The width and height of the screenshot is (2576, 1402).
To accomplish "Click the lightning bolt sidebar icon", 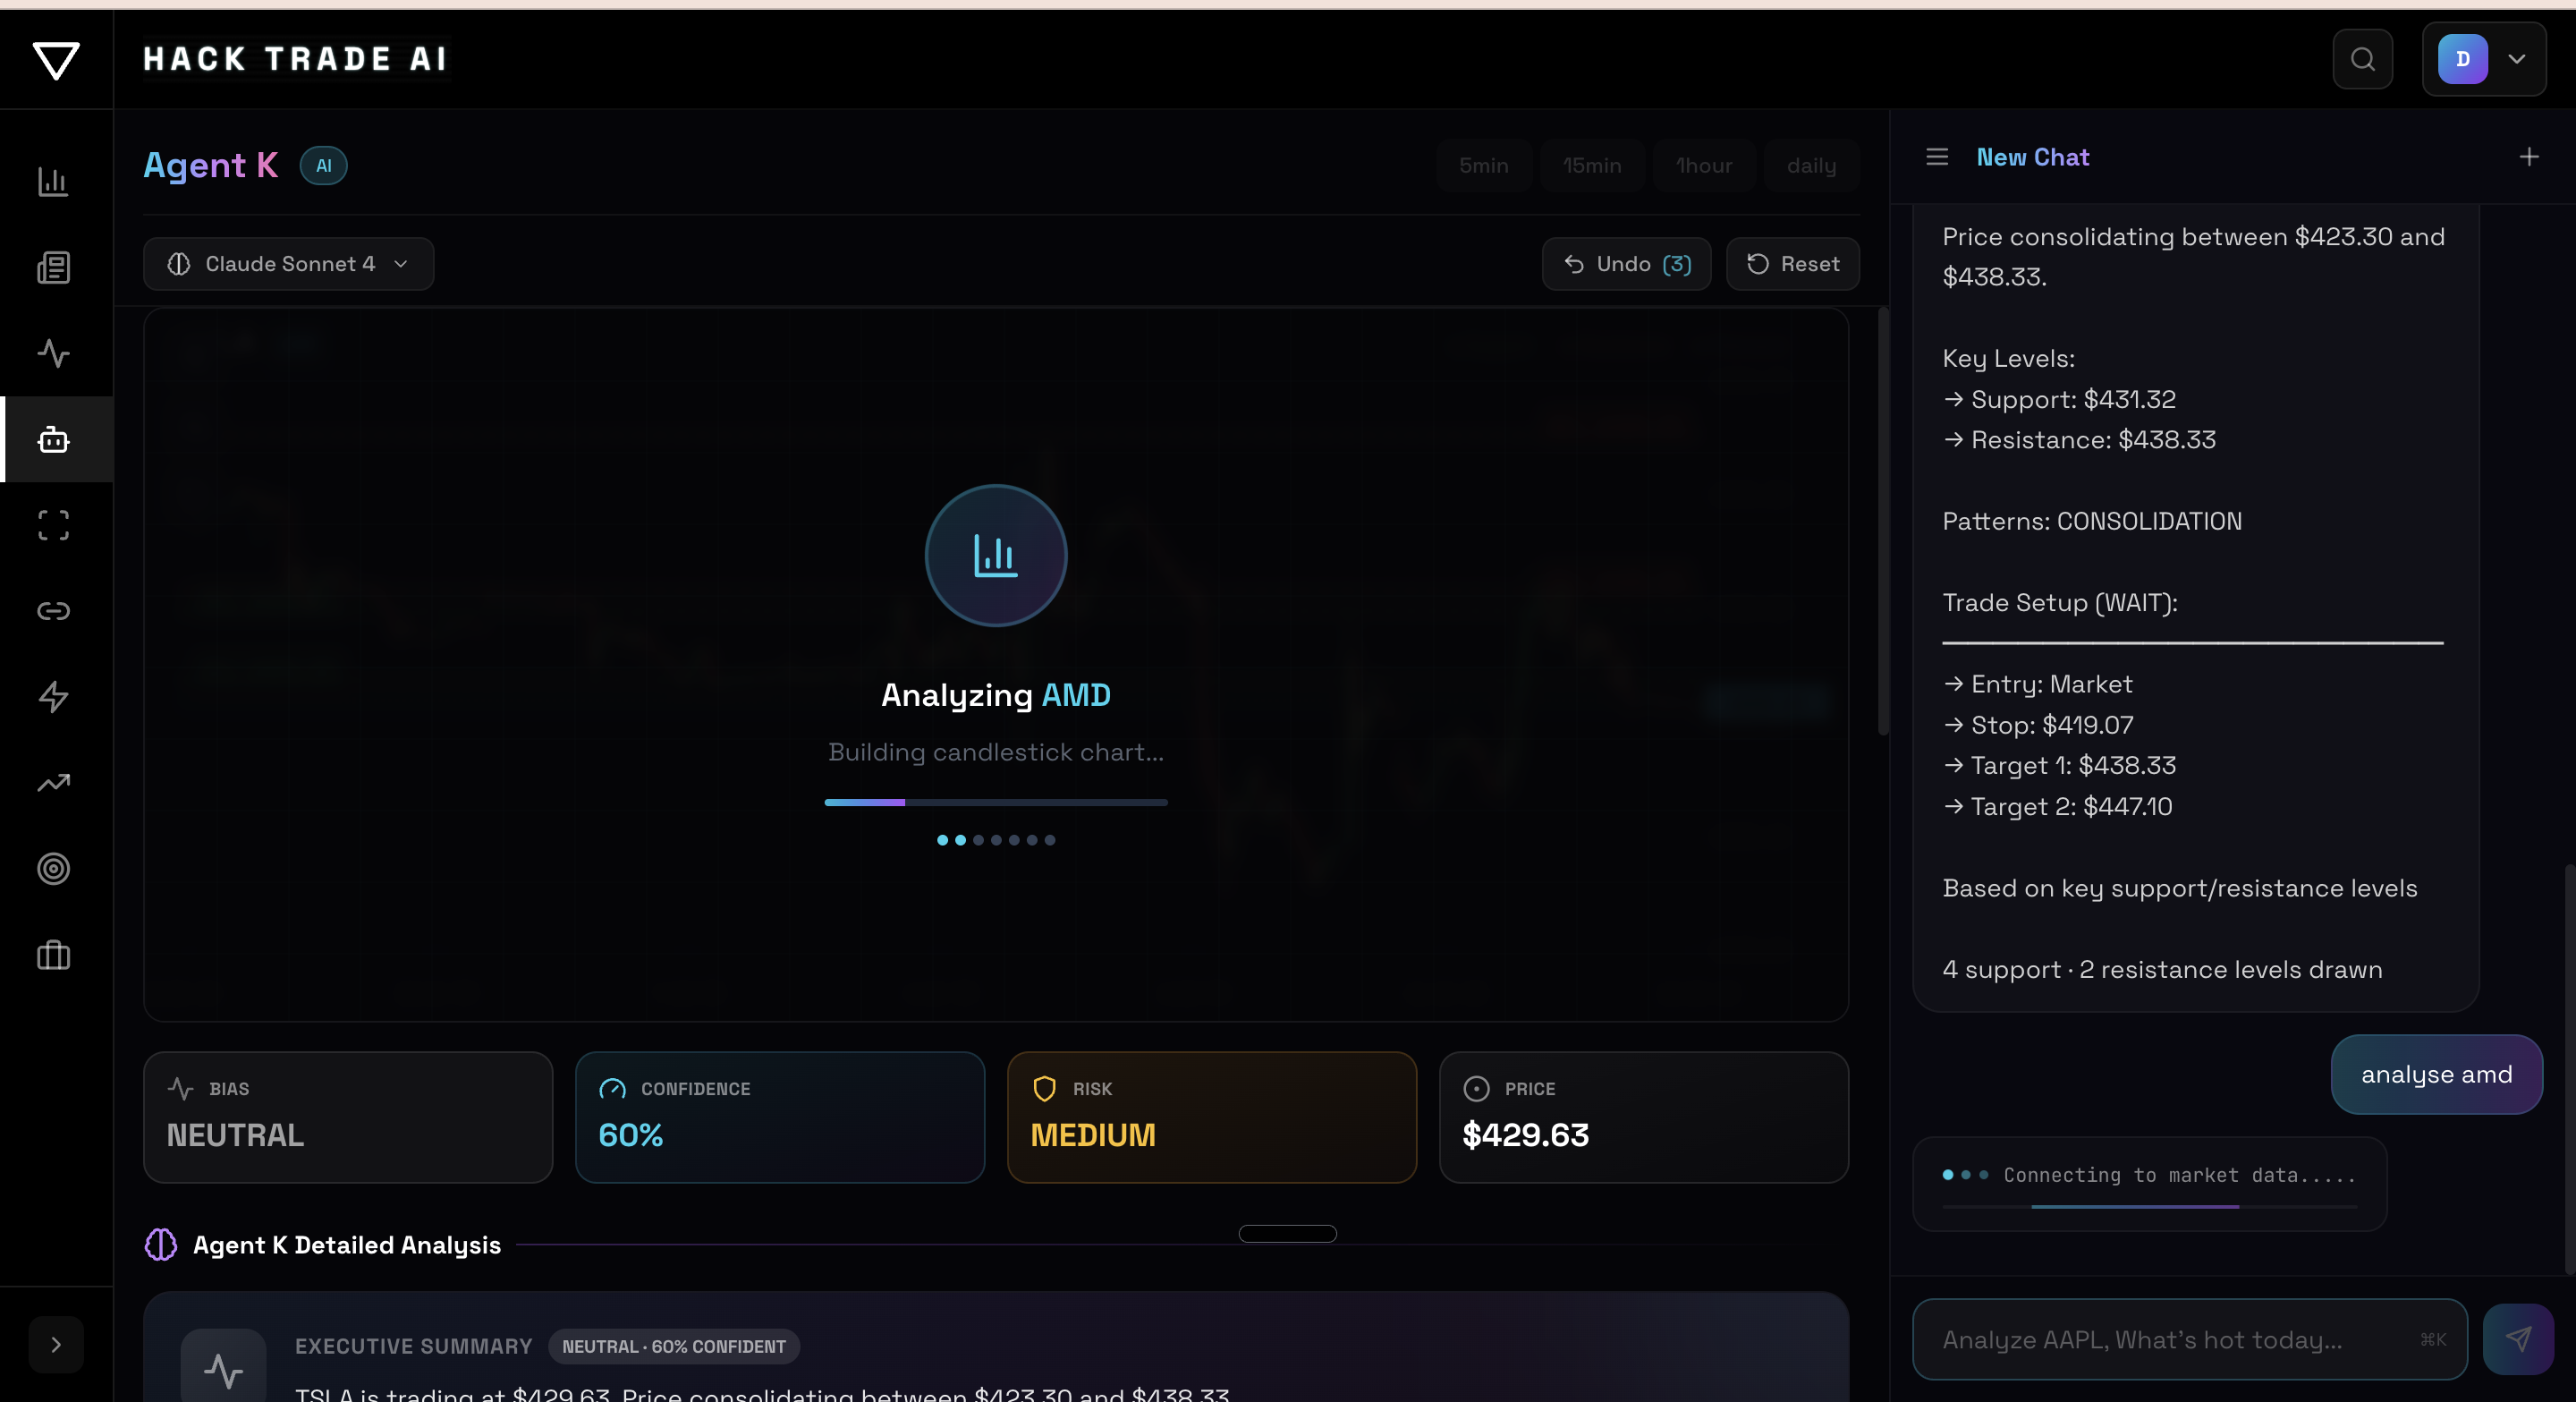I will click(x=53, y=697).
